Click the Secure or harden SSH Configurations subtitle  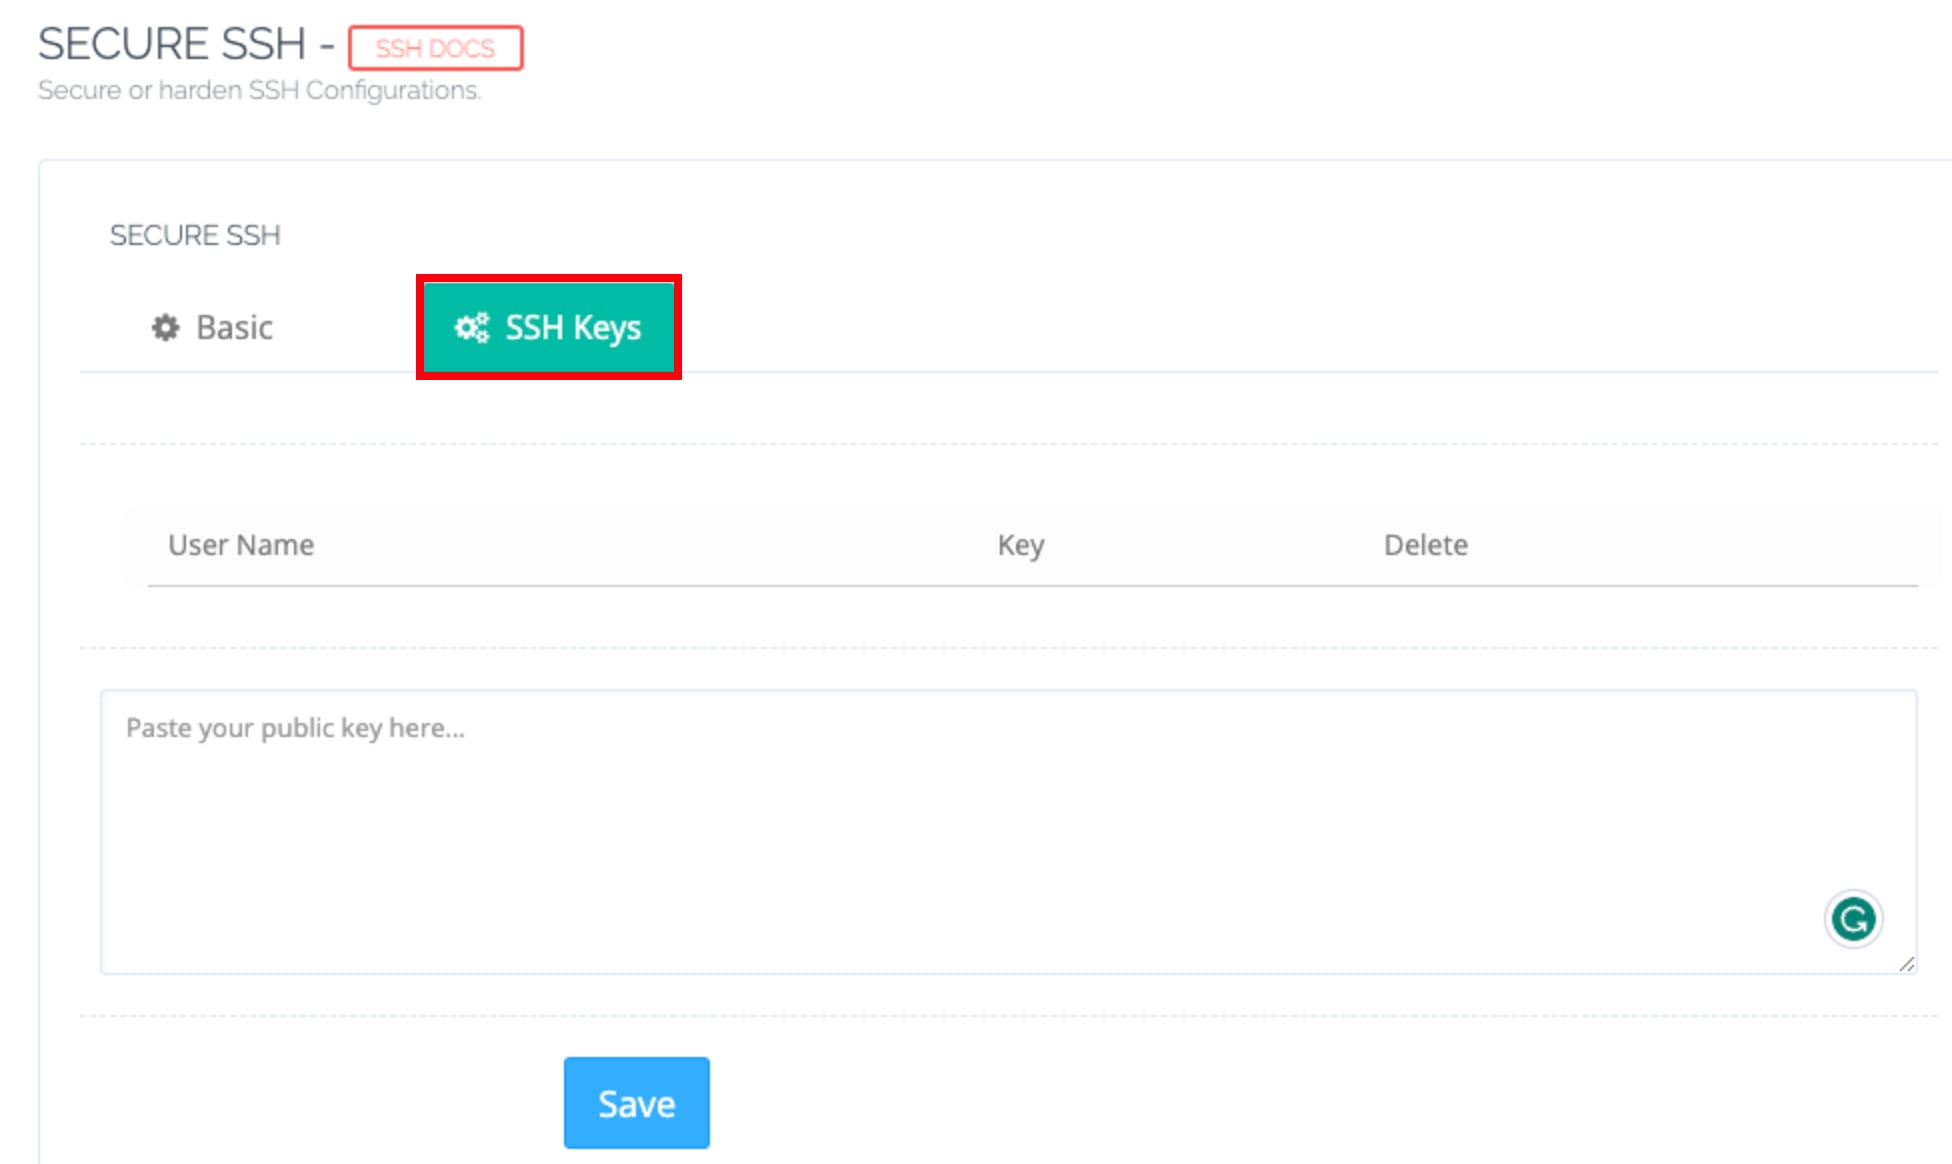pos(260,90)
